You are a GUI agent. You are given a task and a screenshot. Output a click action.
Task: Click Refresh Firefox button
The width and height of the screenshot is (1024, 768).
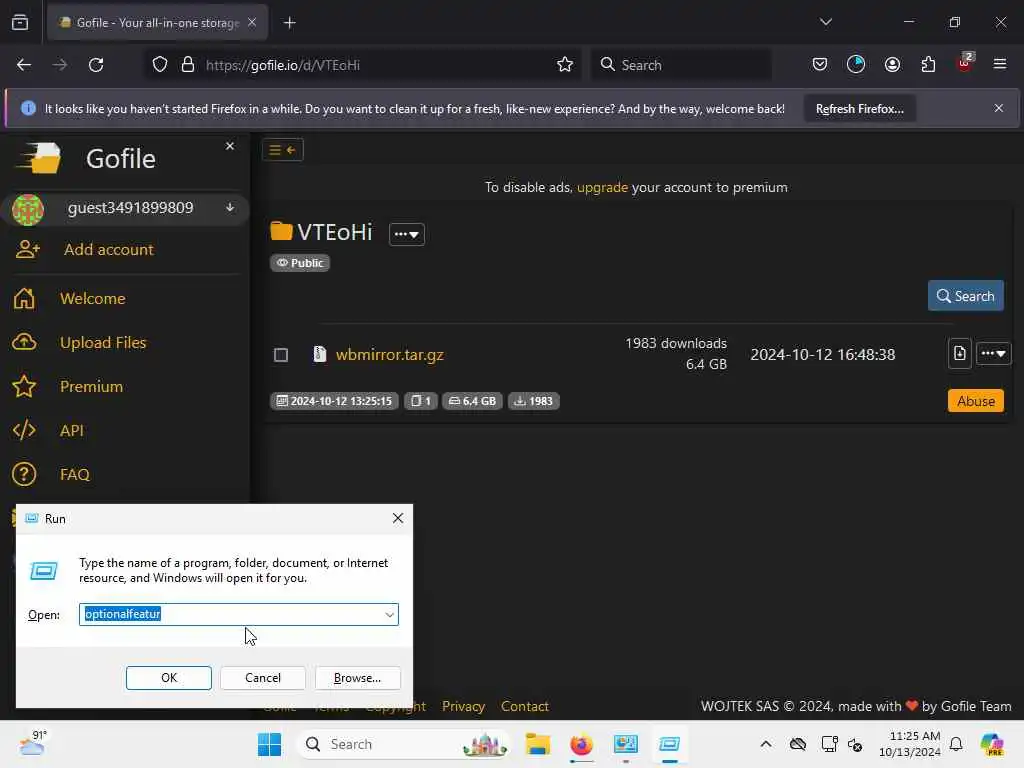(859, 109)
